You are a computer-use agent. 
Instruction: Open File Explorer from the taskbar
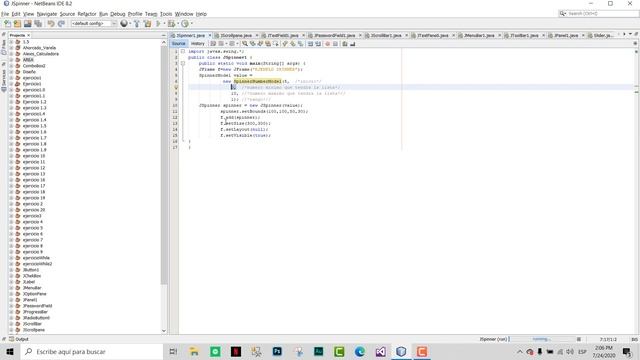[194, 351]
